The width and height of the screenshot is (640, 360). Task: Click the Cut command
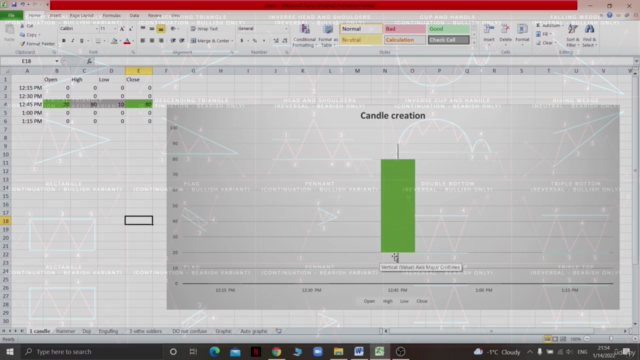27,26
